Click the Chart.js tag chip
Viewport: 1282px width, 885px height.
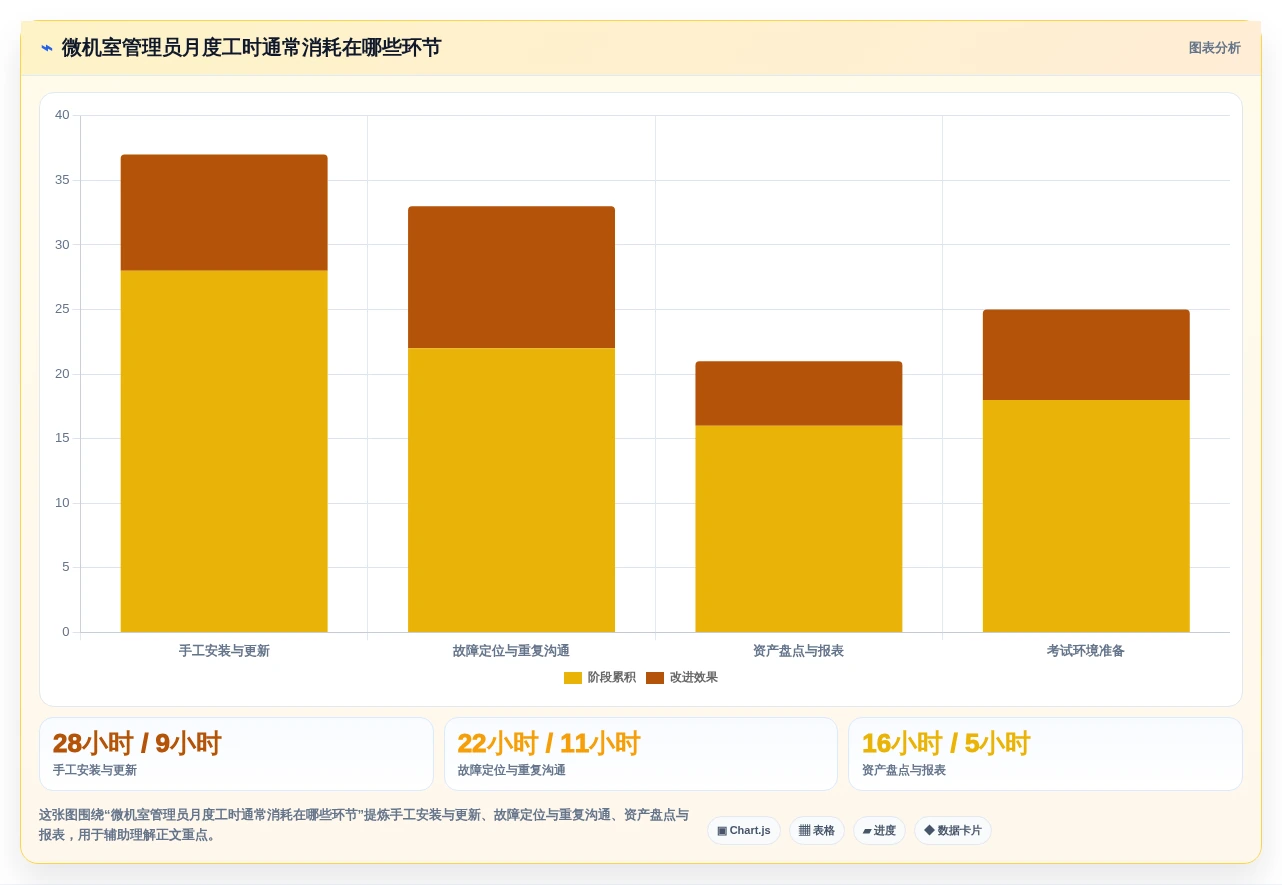click(x=744, y=831)
